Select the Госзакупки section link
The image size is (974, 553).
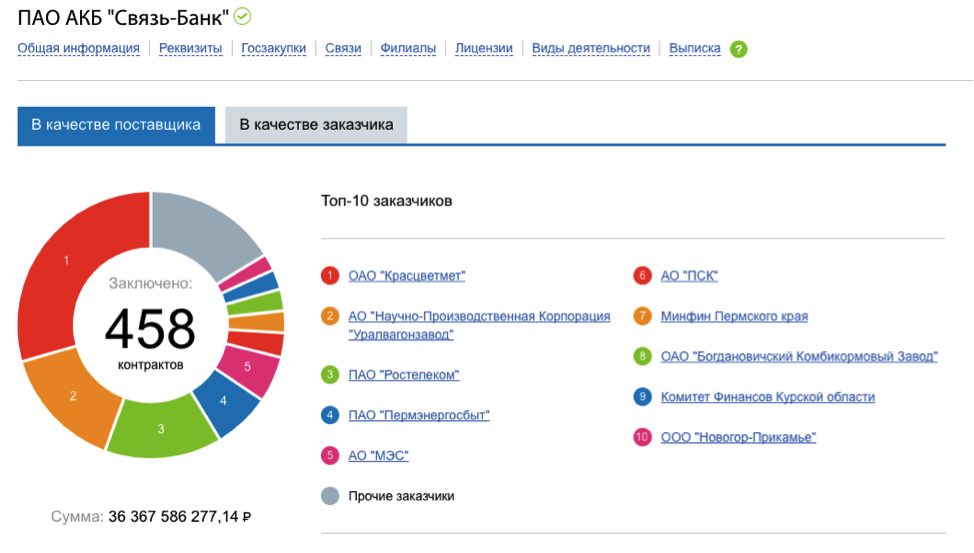point(273,48)
